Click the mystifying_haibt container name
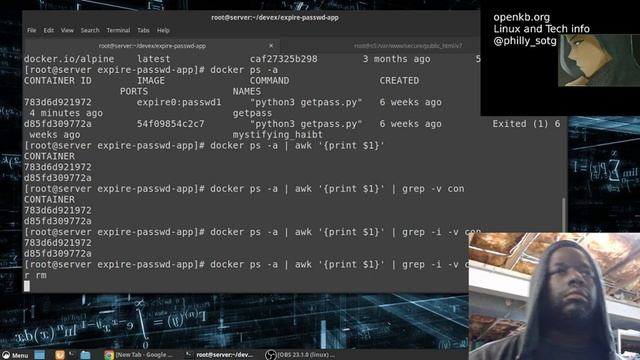 pyautogui.click(x=278, y=135)
